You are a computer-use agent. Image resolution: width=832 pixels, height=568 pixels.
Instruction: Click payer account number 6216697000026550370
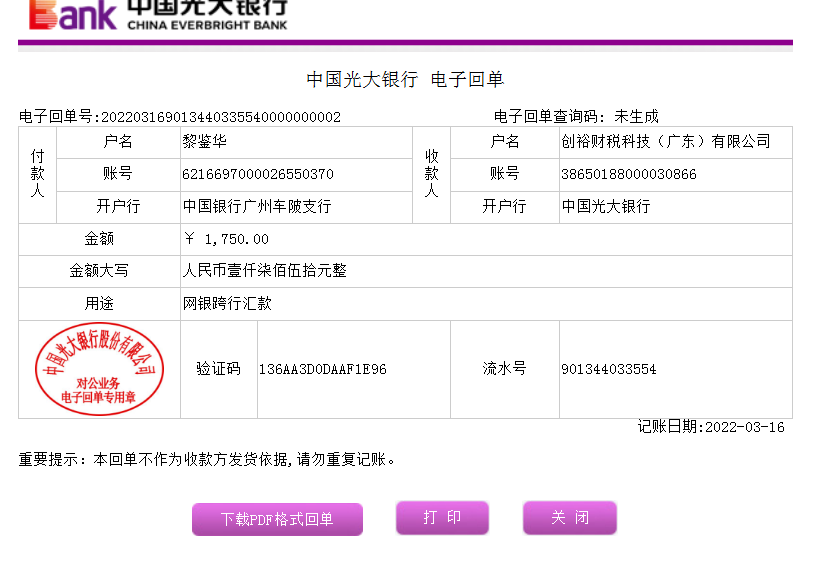pos(257,174)
